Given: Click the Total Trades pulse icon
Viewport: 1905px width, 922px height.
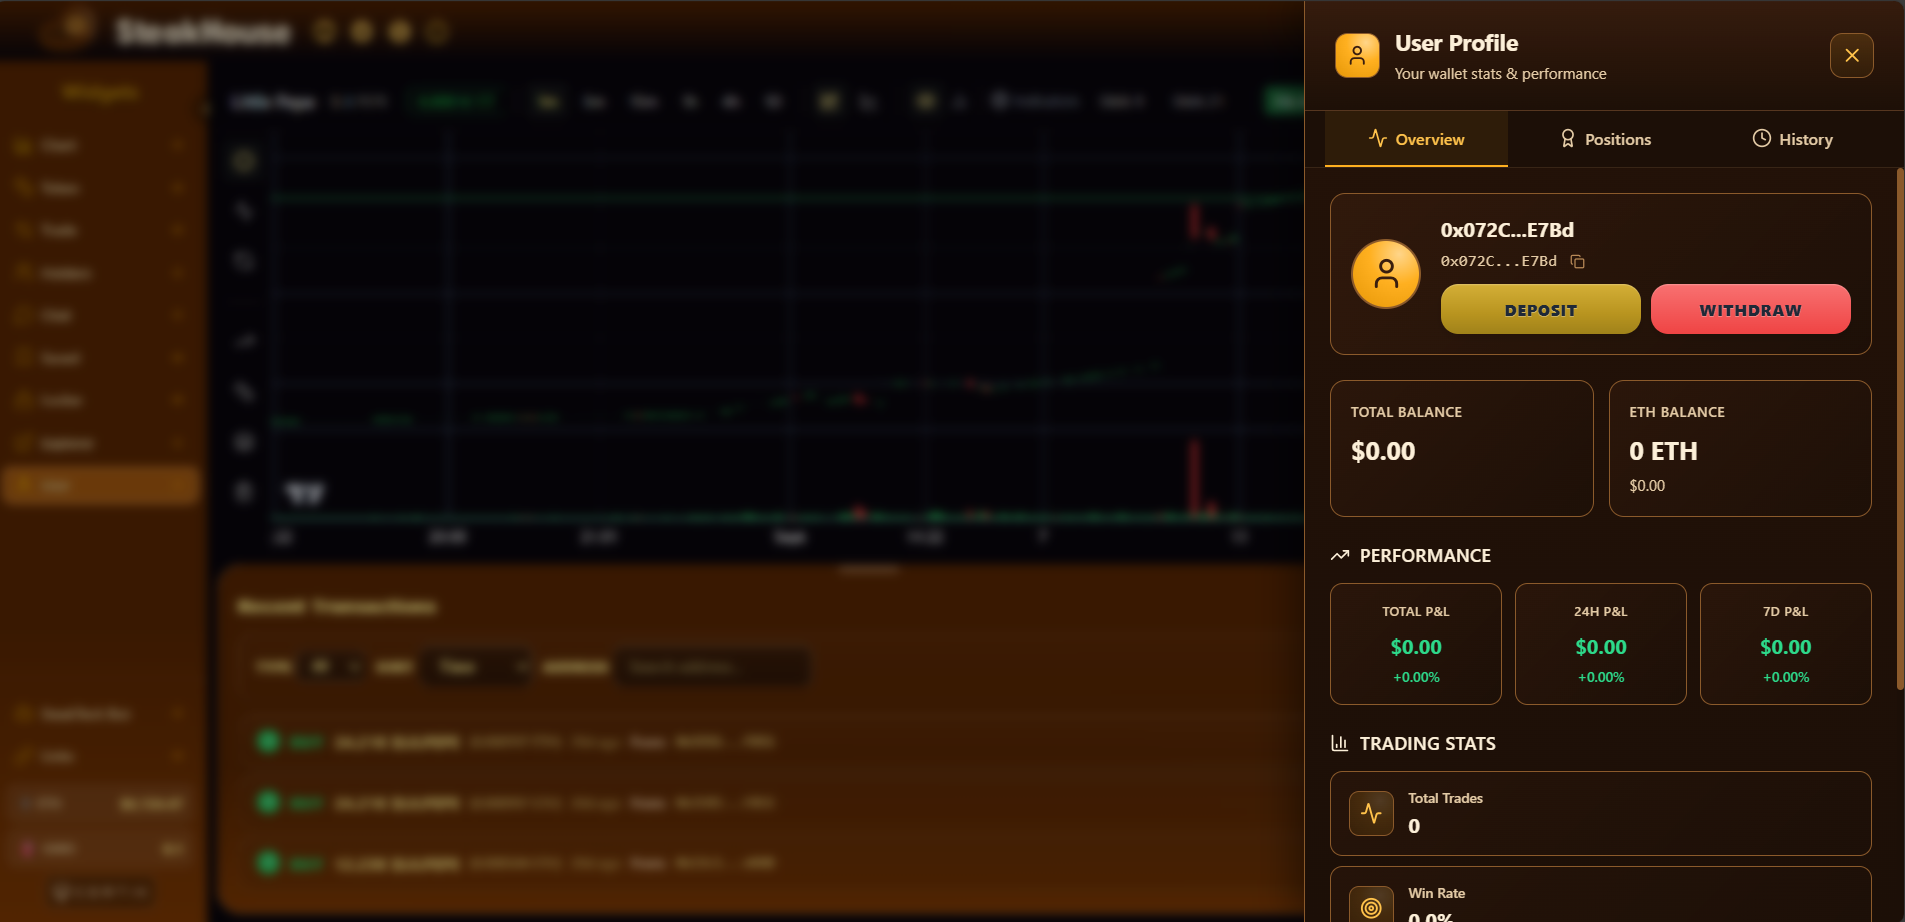Looking at the screenshot, I should point(1371,814).
